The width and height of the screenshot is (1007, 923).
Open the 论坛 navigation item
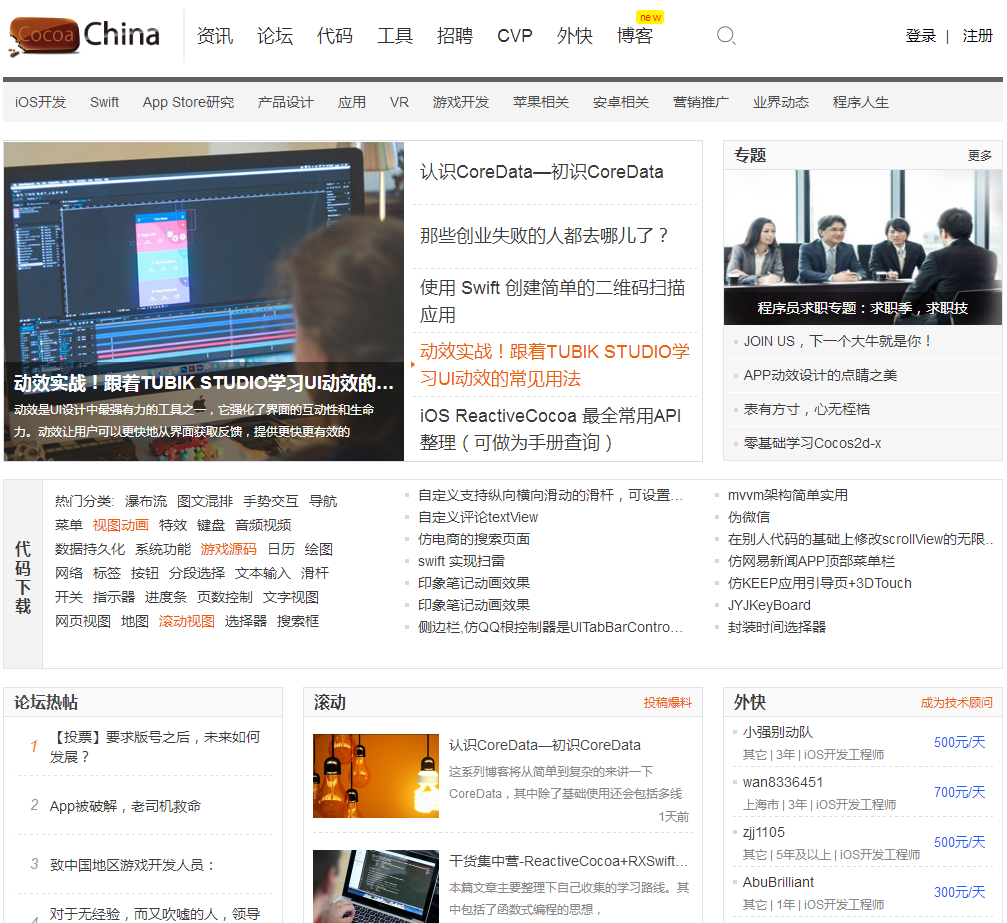(x=275, y=36)
